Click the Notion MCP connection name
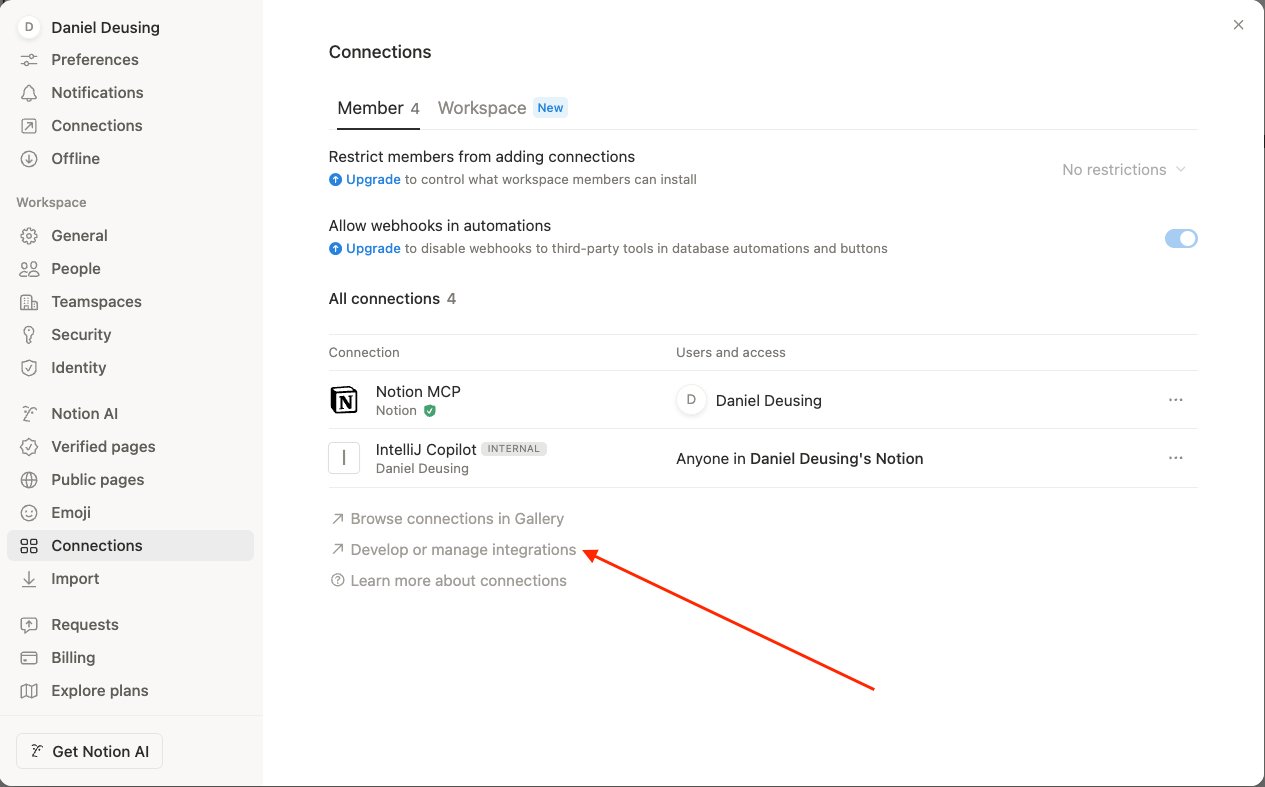The height and width of the screenshot is (787, 1265). (x=418, y=392)
